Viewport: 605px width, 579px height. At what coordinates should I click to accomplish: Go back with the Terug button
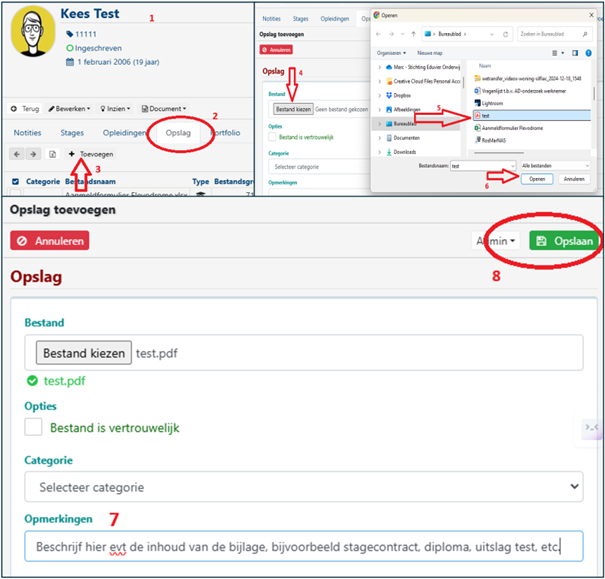tap(25, 109)
